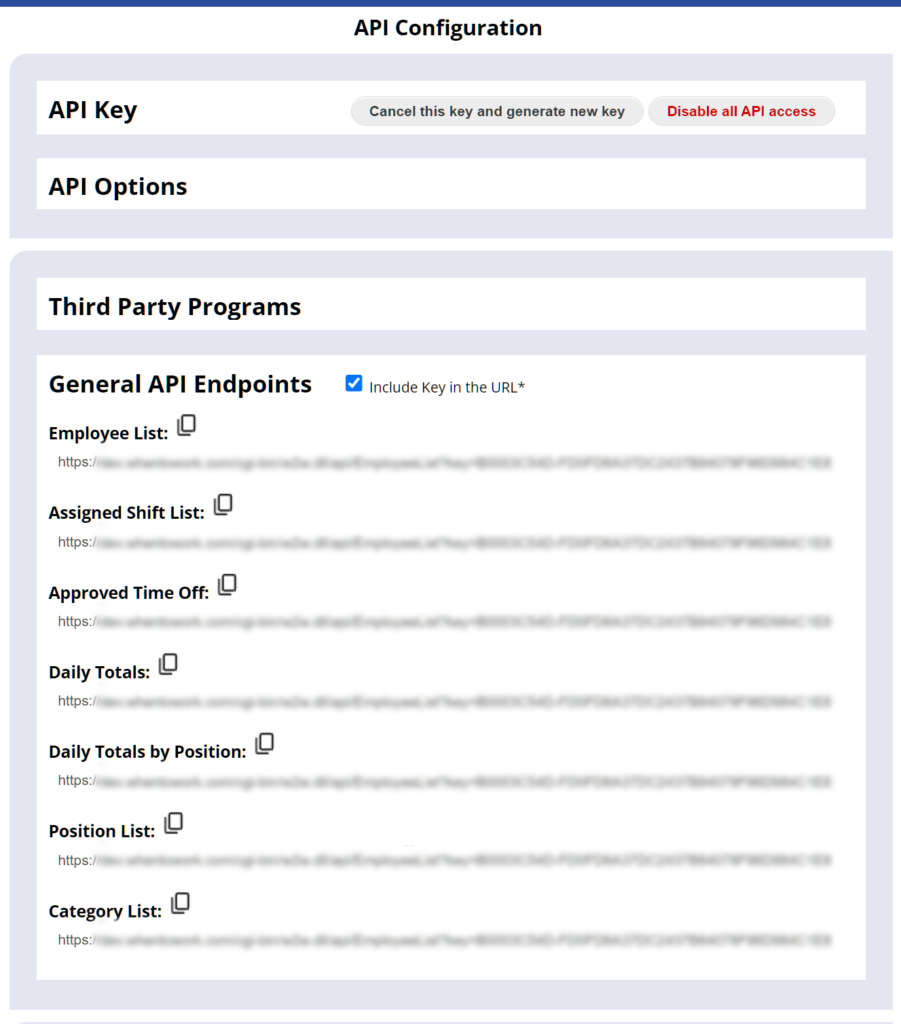Select the Employee List endpoint URL text
The height and width of the screenshot is (1024, 901).
(x=440, y=462)
